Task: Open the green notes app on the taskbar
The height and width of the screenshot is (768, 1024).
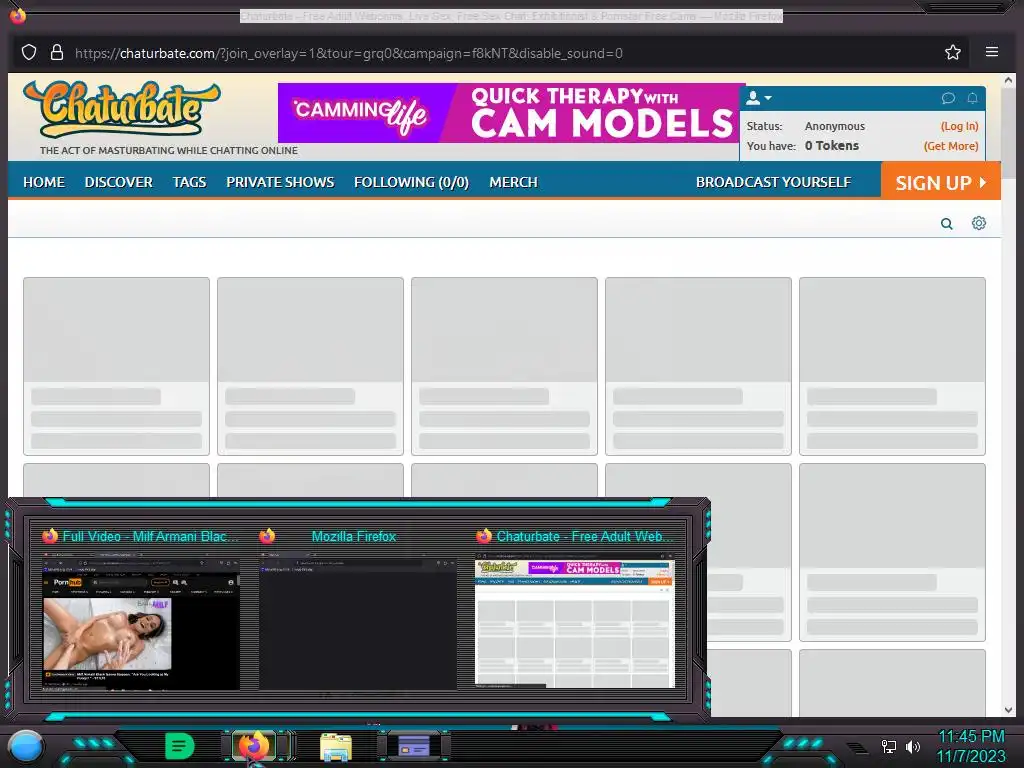Action: [180, 746]
